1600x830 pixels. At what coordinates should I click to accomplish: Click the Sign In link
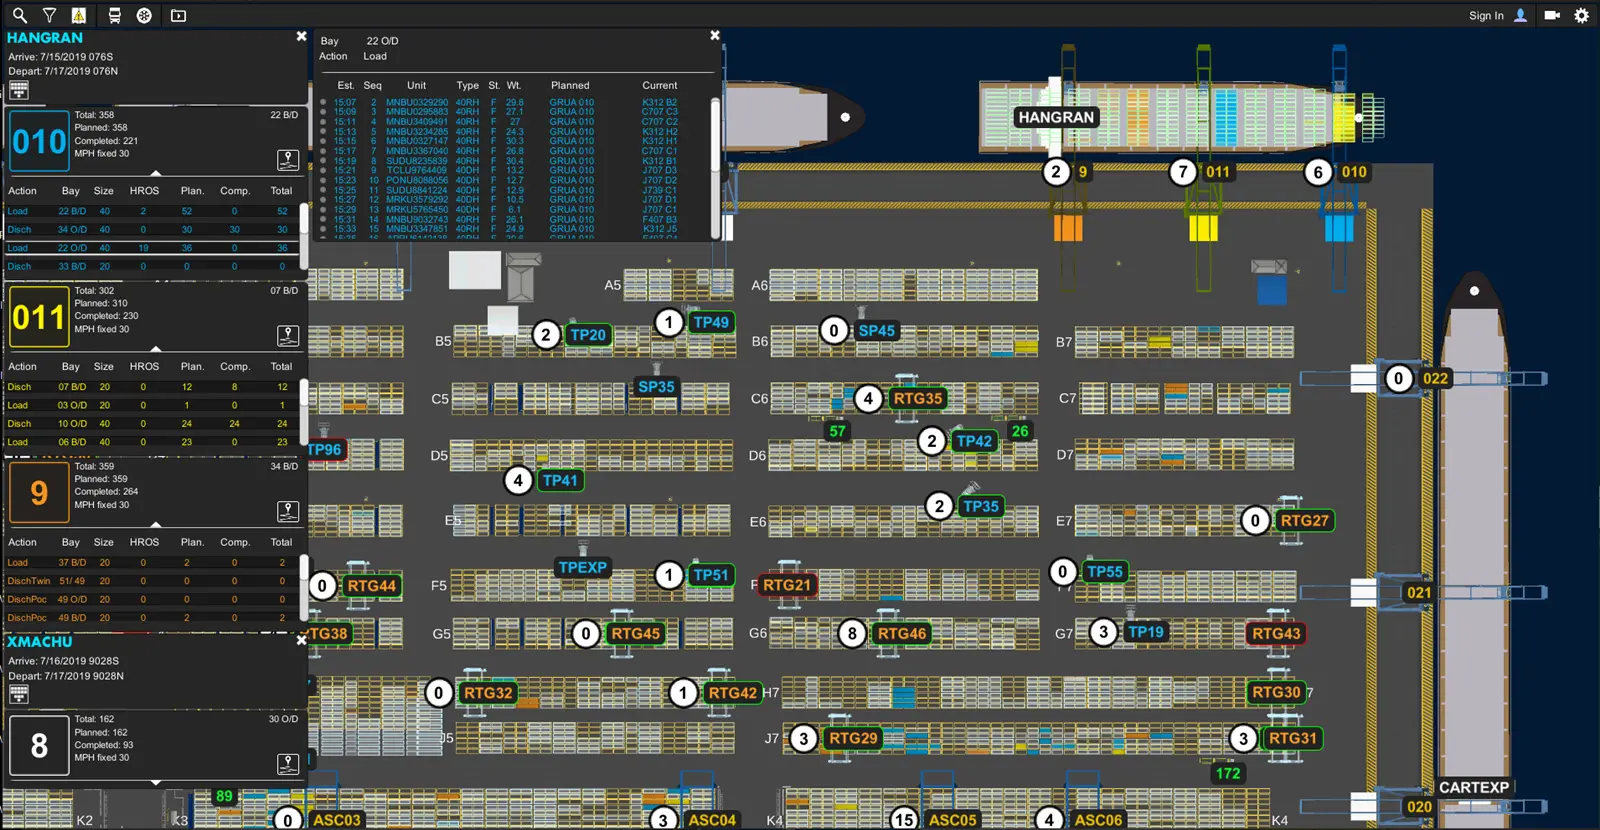pos(1486,15)
